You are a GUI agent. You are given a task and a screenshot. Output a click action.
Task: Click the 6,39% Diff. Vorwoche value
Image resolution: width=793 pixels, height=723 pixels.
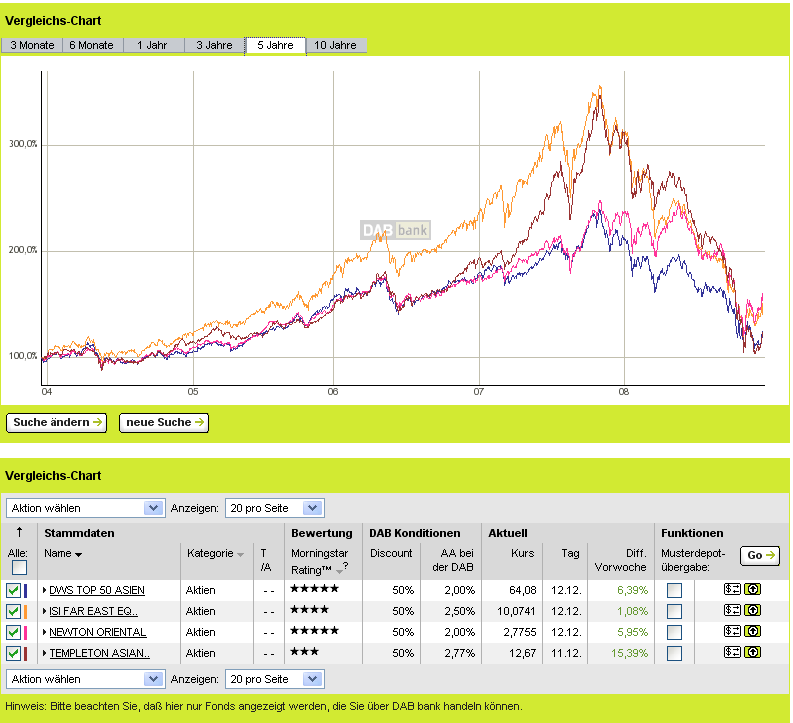(632, 590)
